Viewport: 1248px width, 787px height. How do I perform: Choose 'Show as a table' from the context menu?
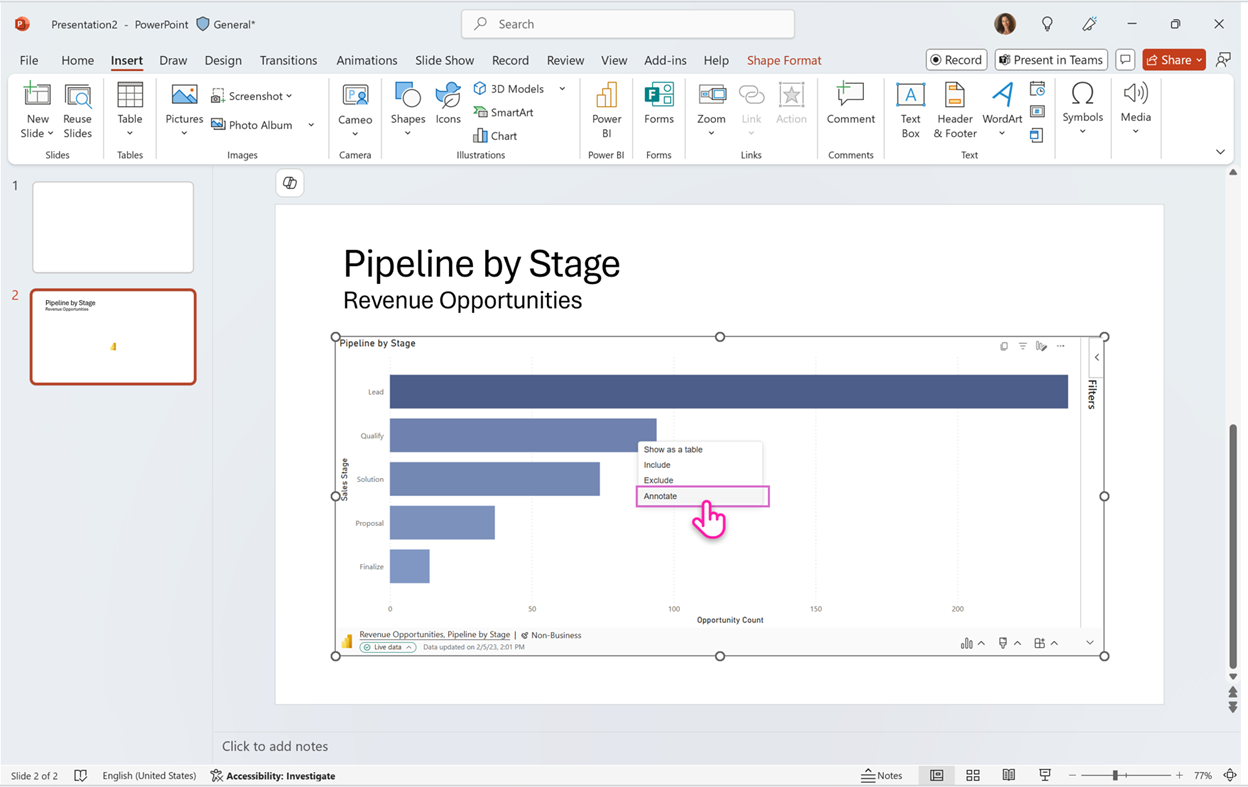(672, 450)
